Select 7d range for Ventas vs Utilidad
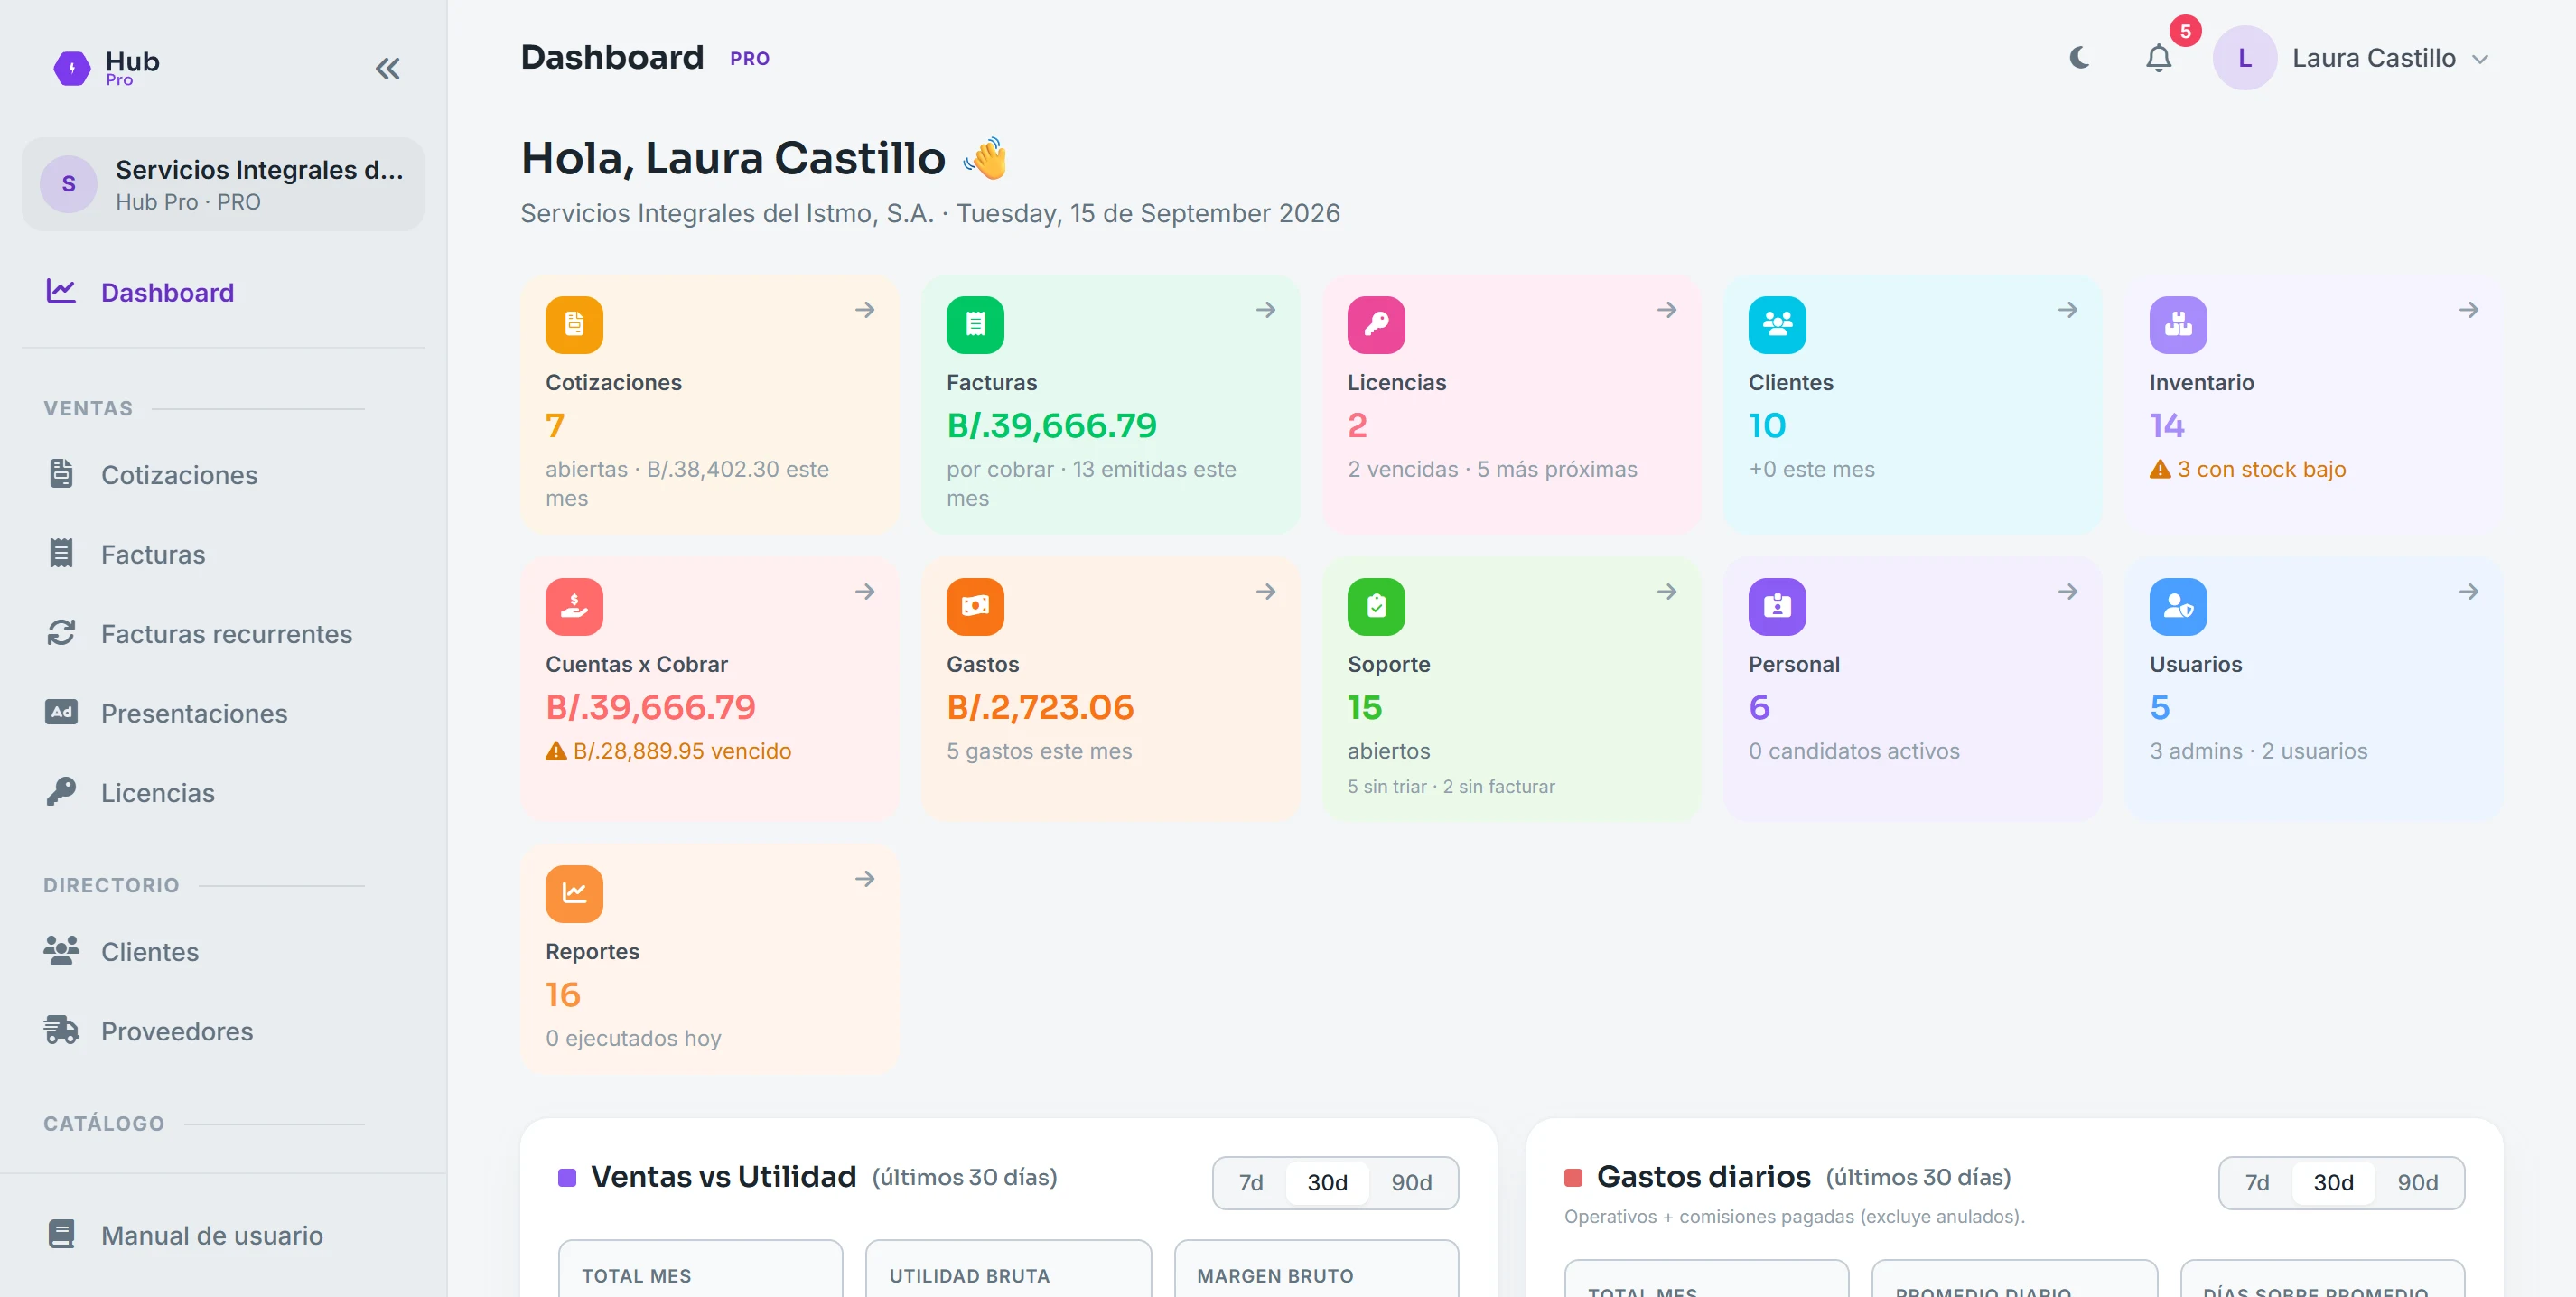This screenshot has height=1297, width=2576. [x=1251, y=1183]
